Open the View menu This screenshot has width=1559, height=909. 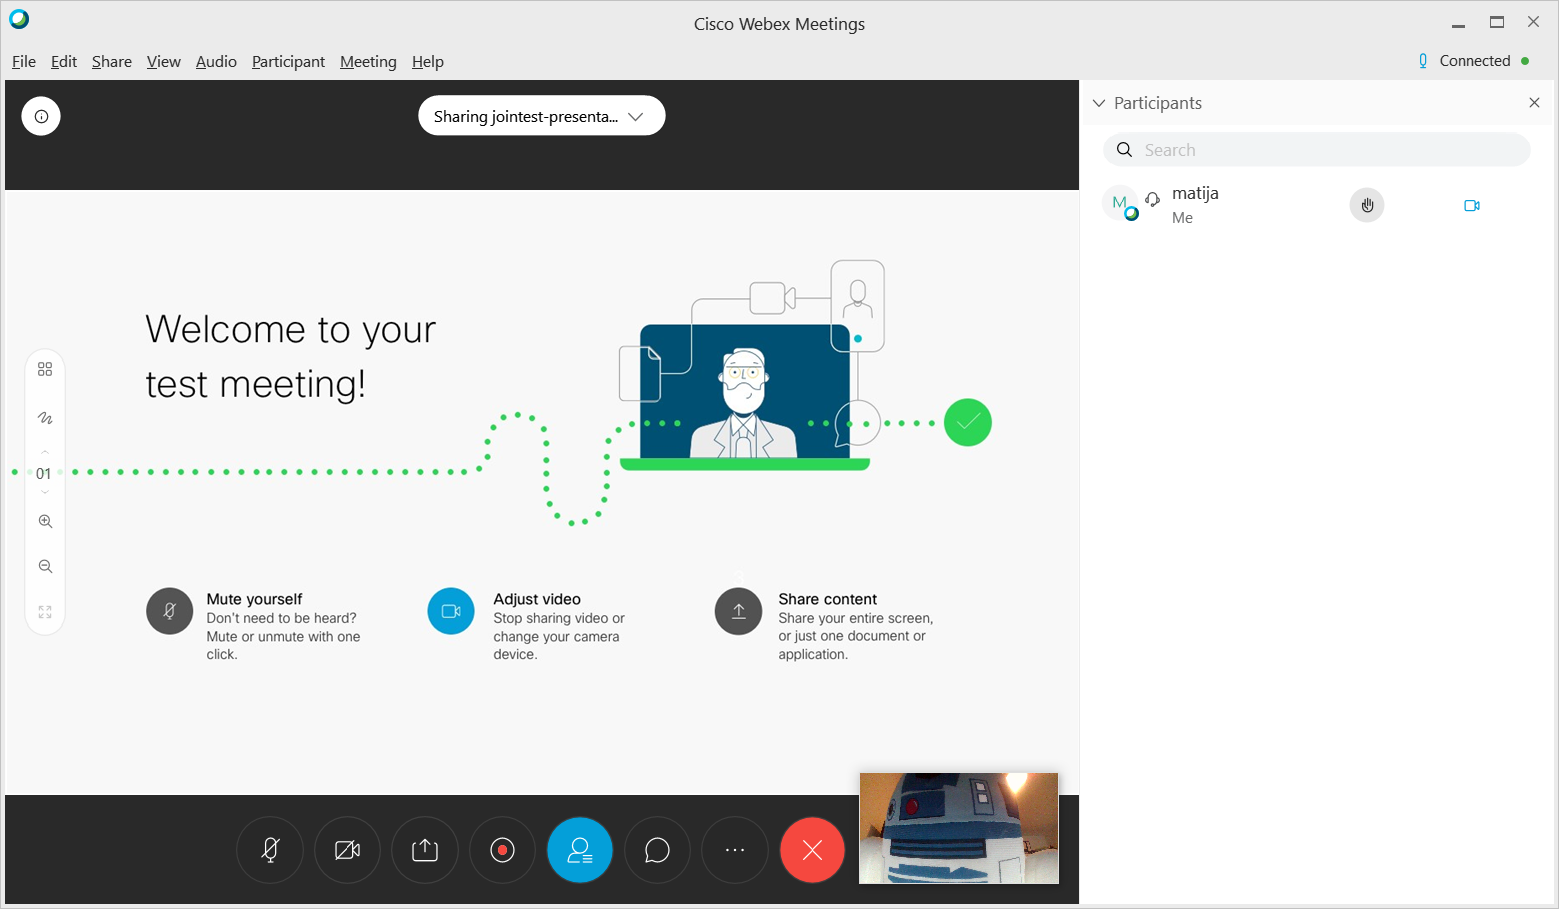click(164, 62)
